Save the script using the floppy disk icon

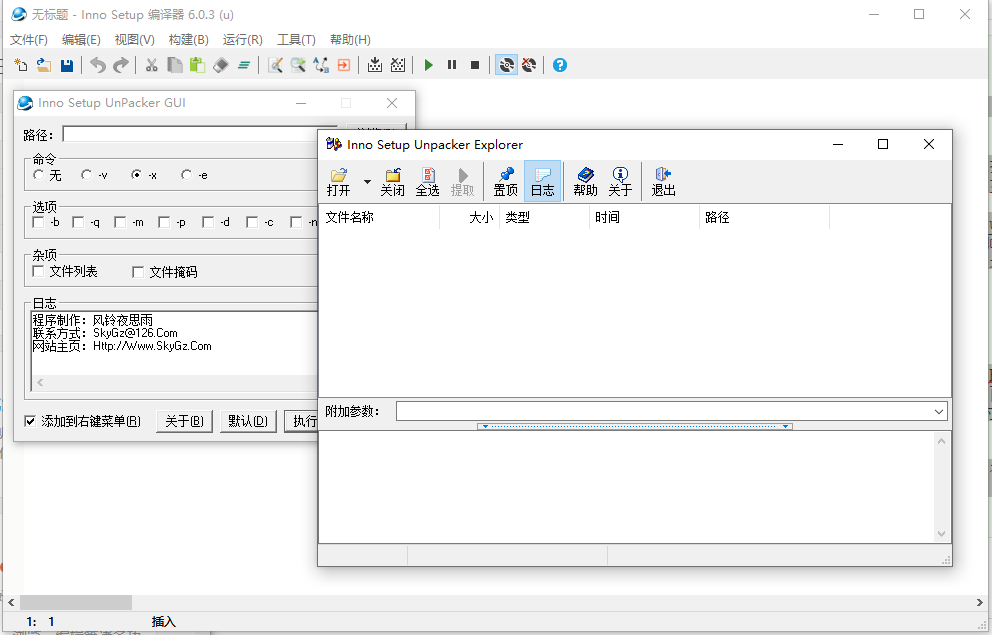click(66, 65)
